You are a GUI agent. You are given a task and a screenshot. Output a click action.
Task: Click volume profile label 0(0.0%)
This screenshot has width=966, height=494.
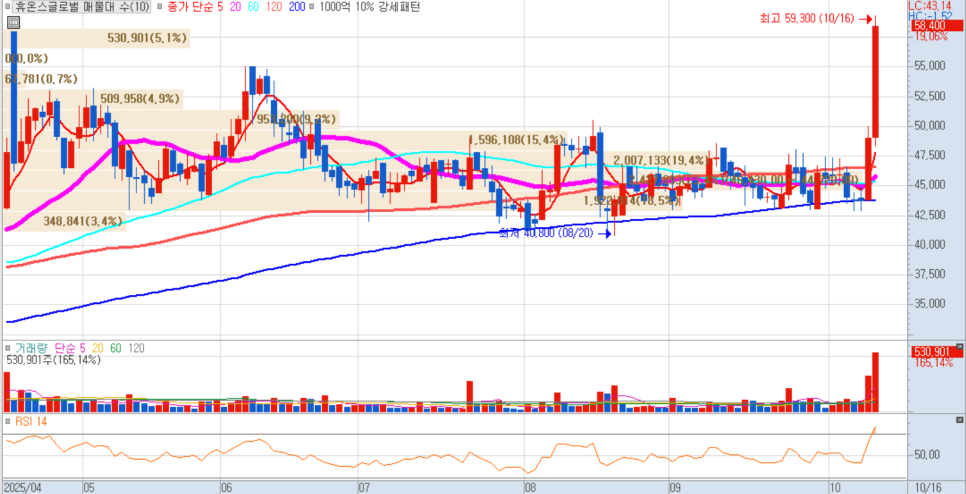(x=26, y=59)
